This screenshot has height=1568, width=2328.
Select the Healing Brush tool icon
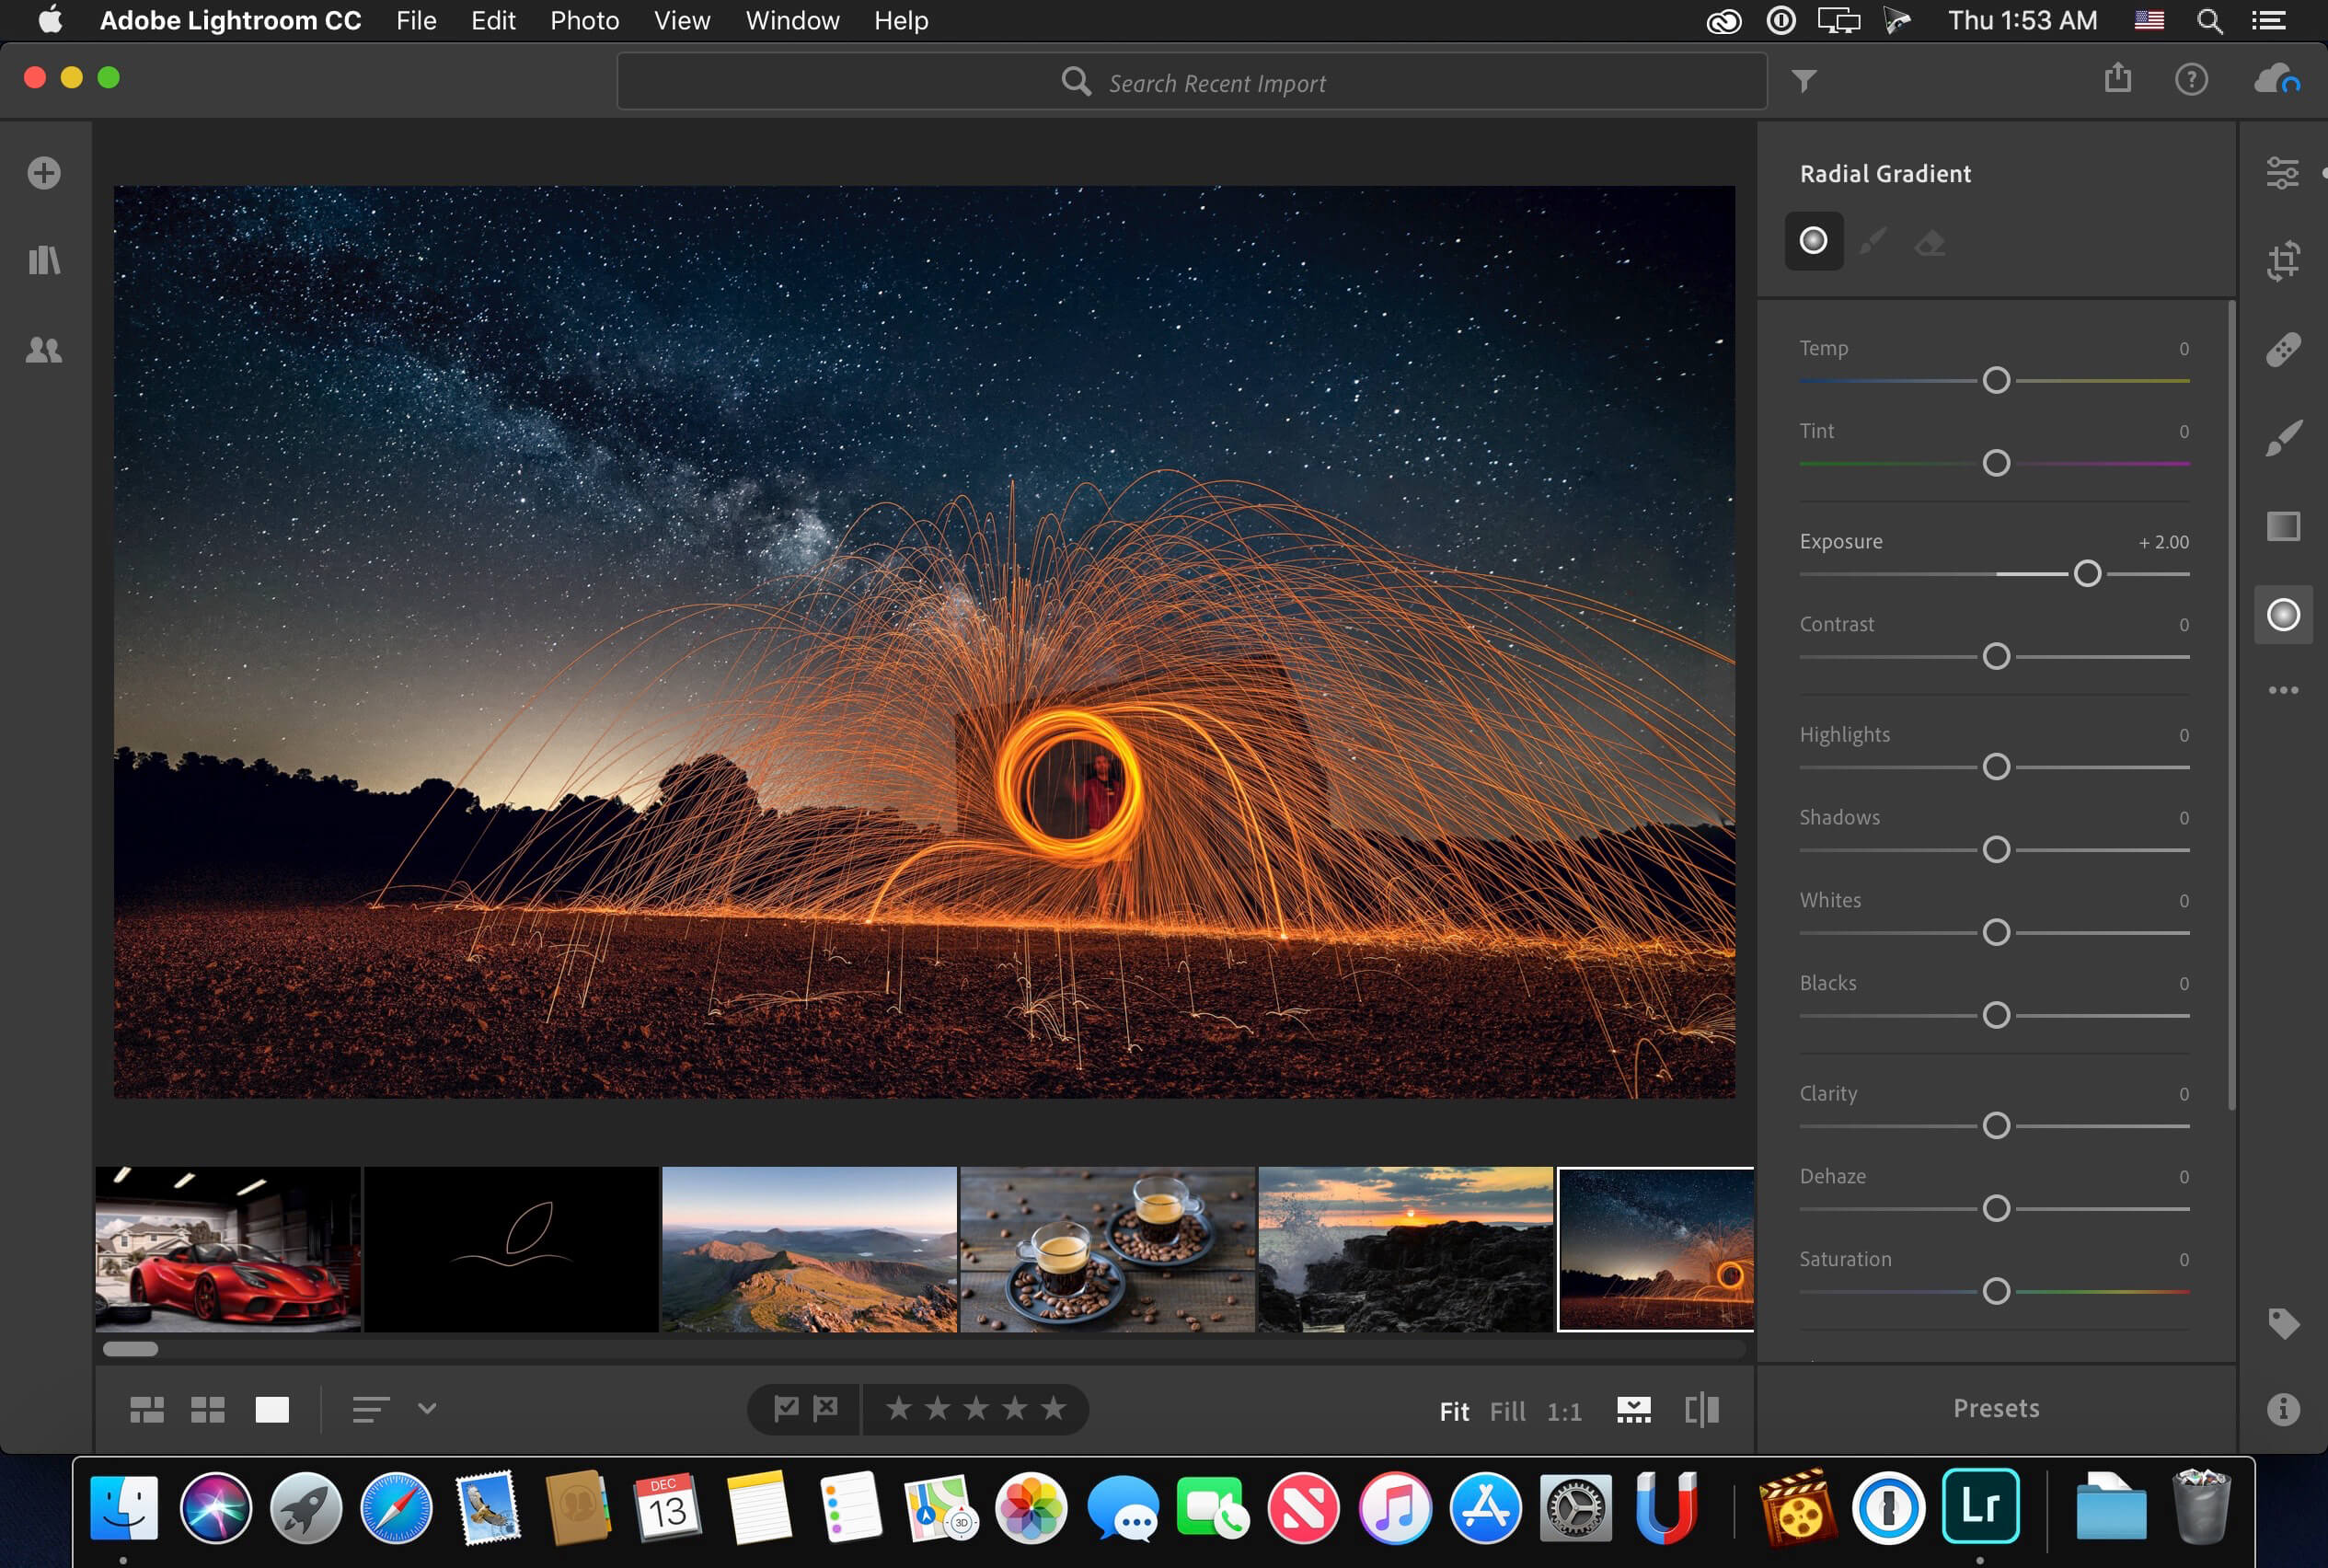pyautogui.click(x=2284, y=350)
